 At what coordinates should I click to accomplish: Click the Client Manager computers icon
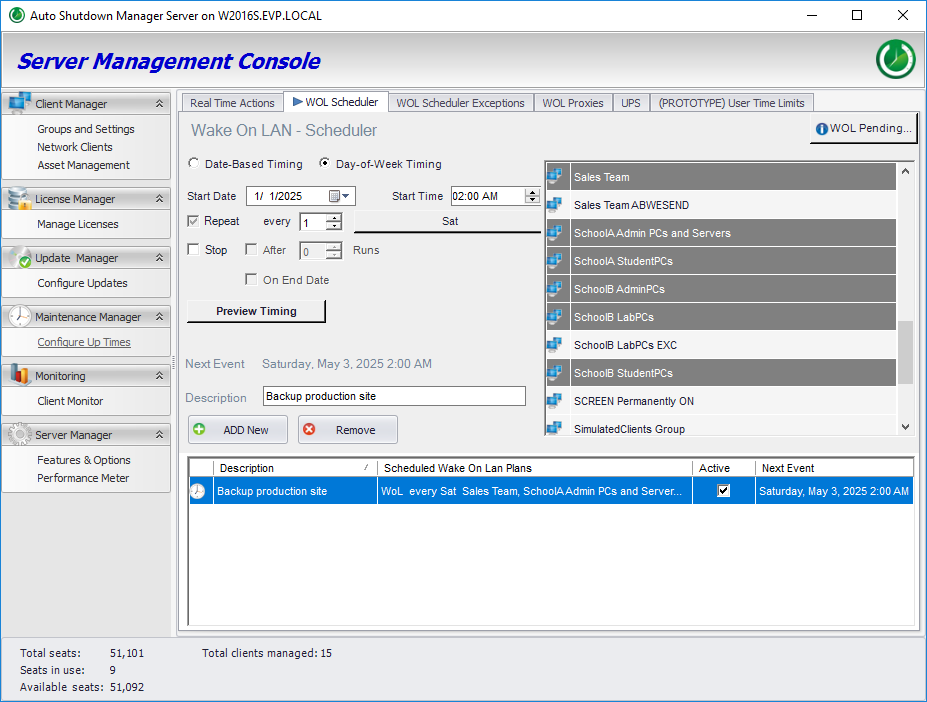[19, 103]
